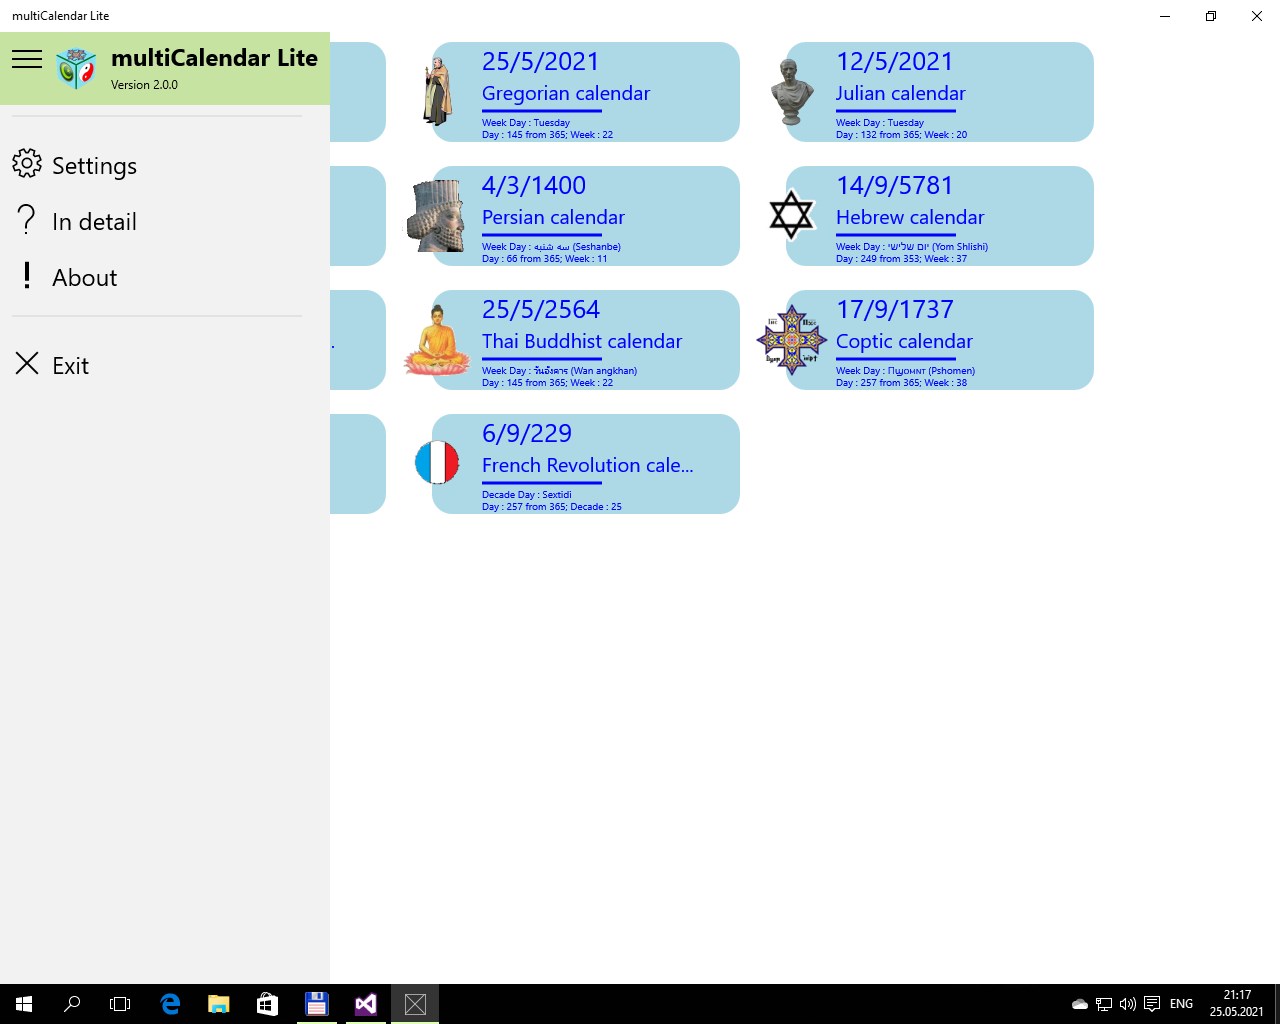Select the date 25/5/2564 text
This screenshot has height=1024, width=1280.
pos(540,309)
